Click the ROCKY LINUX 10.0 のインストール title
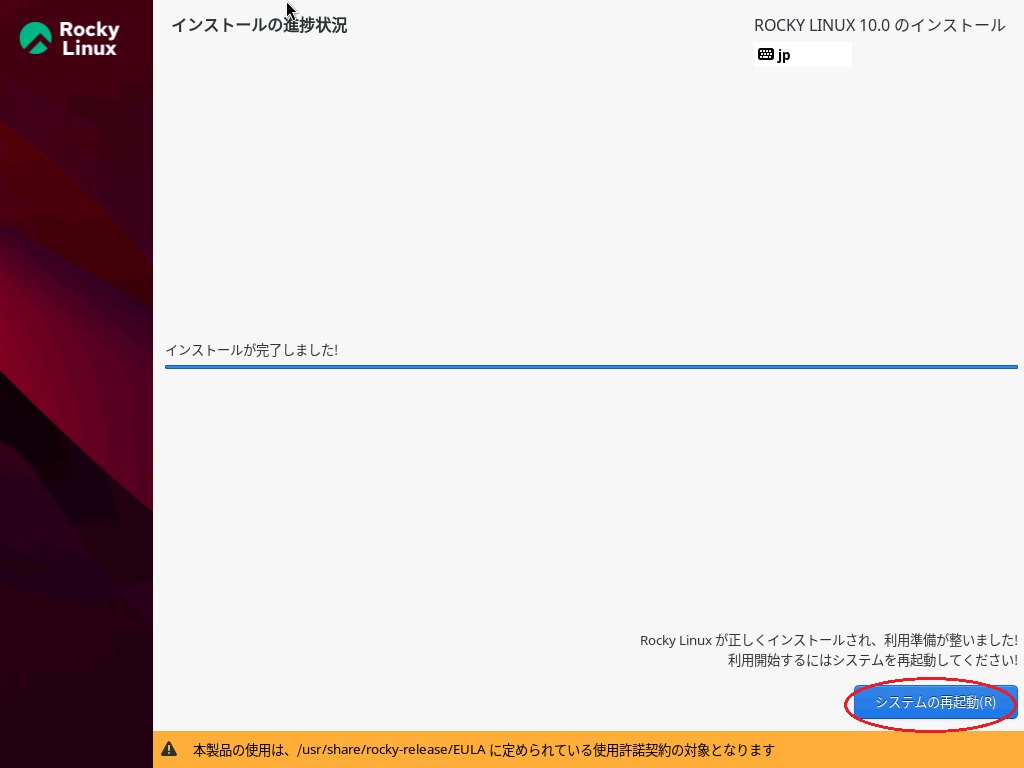 (x=879, y=25)
